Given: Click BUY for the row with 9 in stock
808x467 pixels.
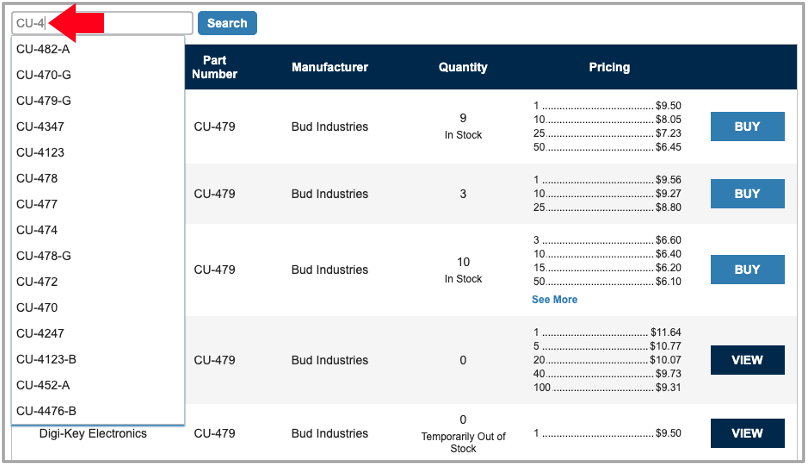Looking at the screenshot, I should 747,127.
